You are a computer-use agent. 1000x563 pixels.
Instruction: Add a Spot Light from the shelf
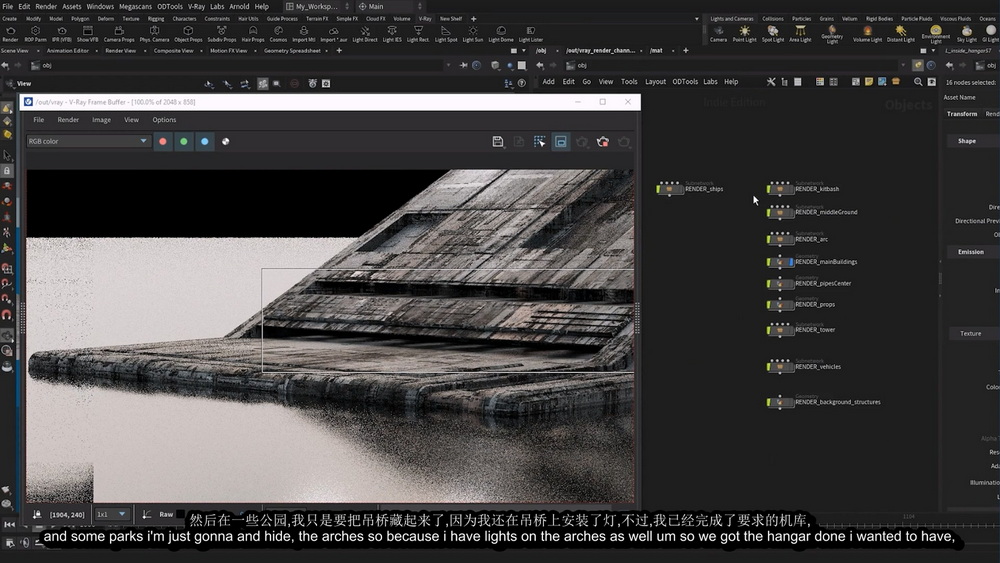click(x=772, y=34)
